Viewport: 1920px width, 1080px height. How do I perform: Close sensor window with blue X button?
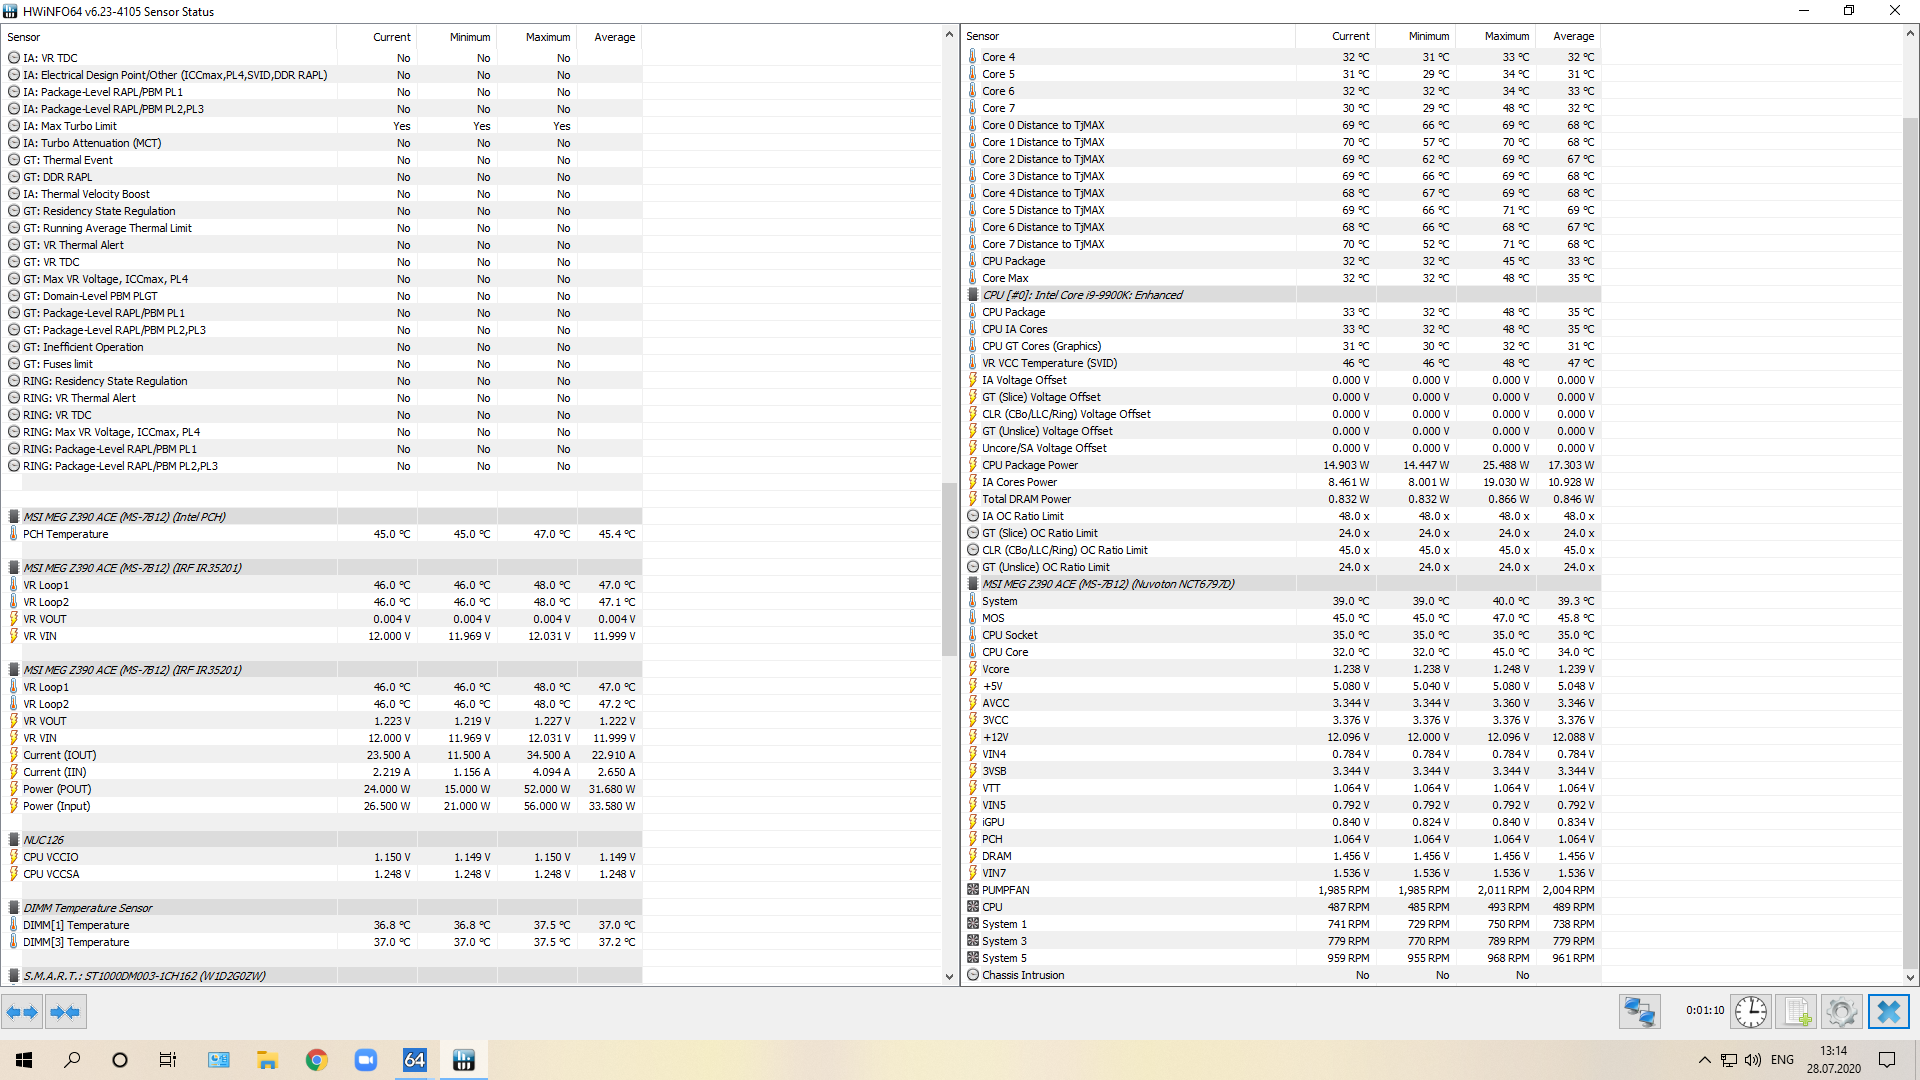[1888, 1012]
